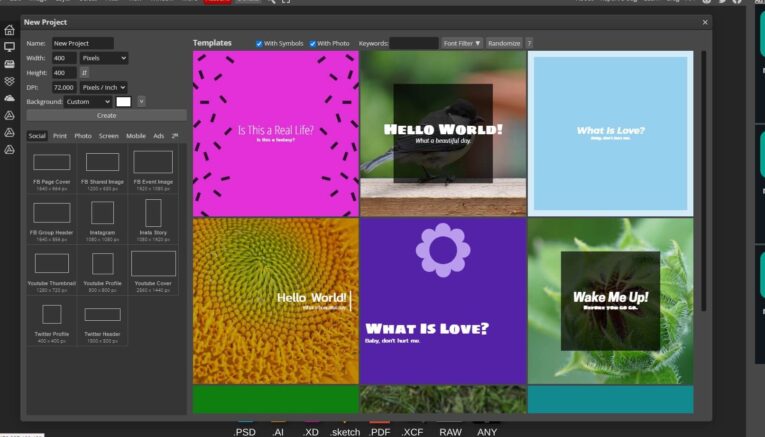This screenshot has height=437, width=765.
Task: Switch to the Mobile presets tab
Action: click(136, 136)
